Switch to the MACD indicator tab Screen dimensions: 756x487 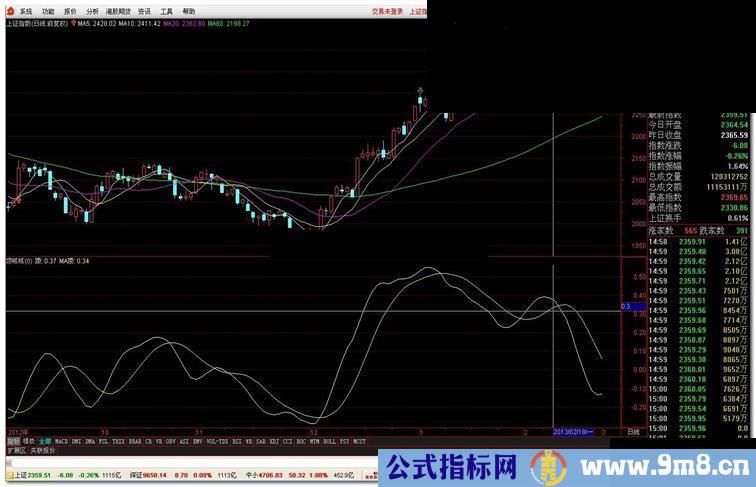(x=61, y=440)
